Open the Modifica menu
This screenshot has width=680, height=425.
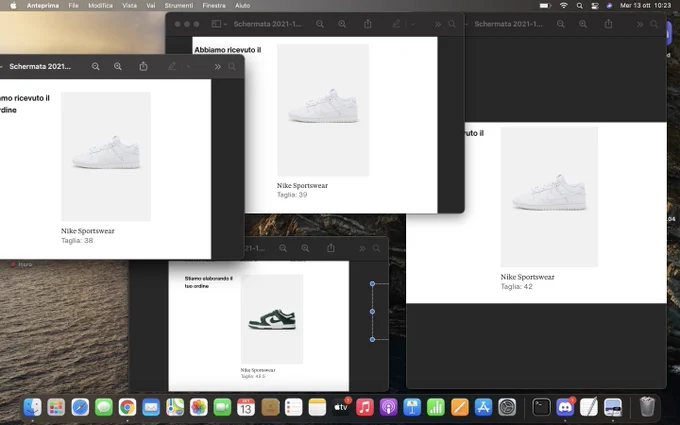(100, 6)
